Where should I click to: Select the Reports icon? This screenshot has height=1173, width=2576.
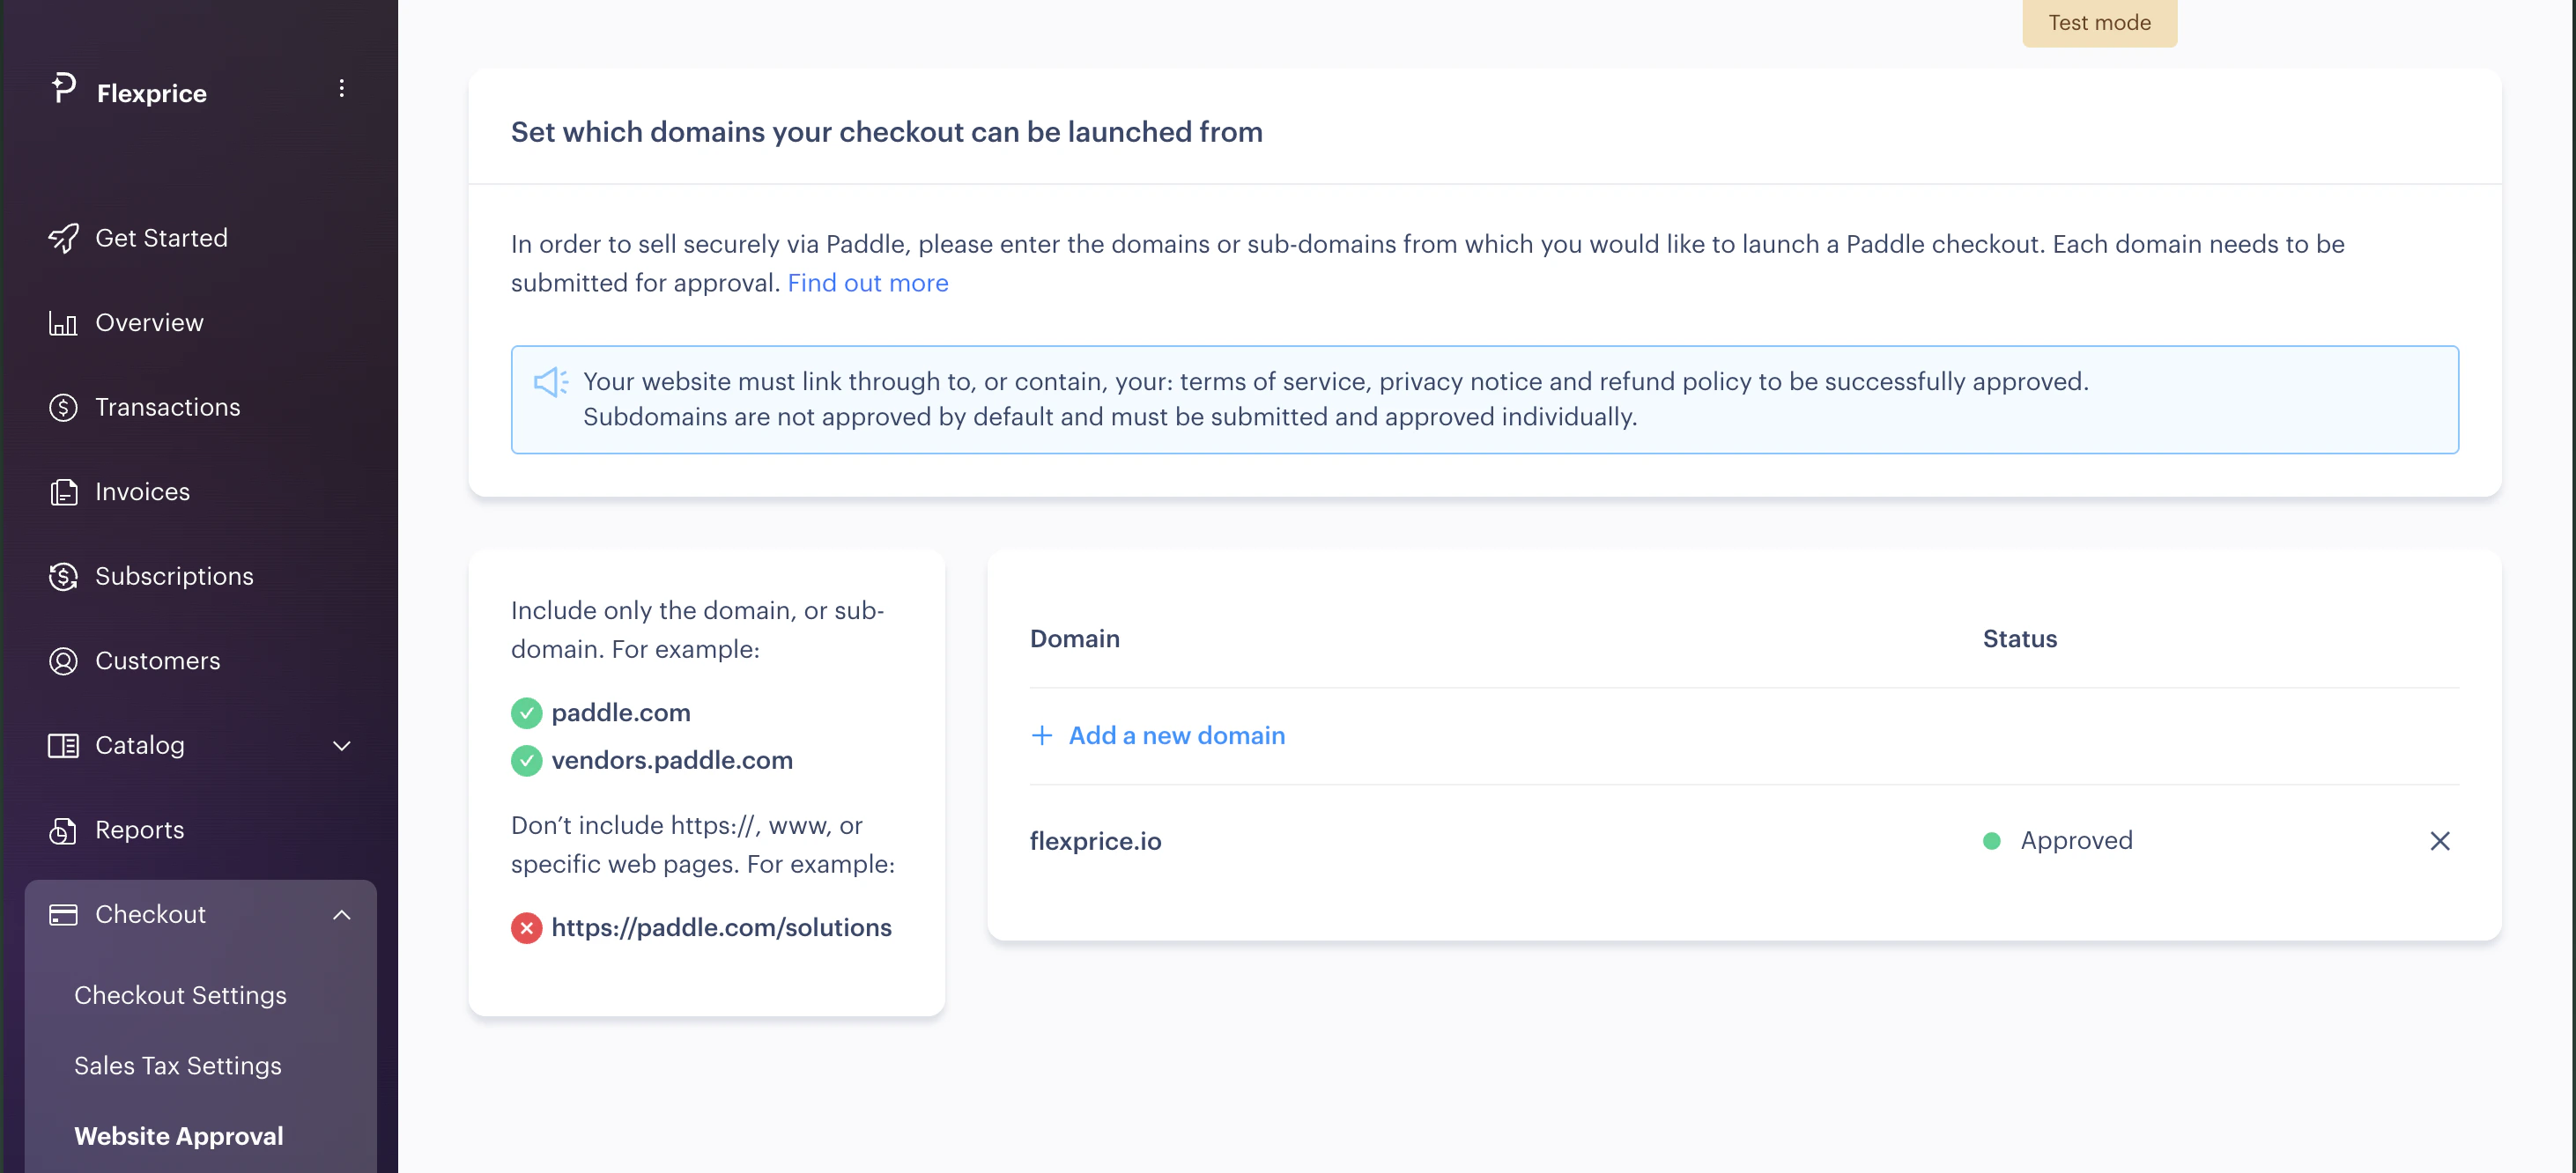pyautogui.click(x=62, y=830)
